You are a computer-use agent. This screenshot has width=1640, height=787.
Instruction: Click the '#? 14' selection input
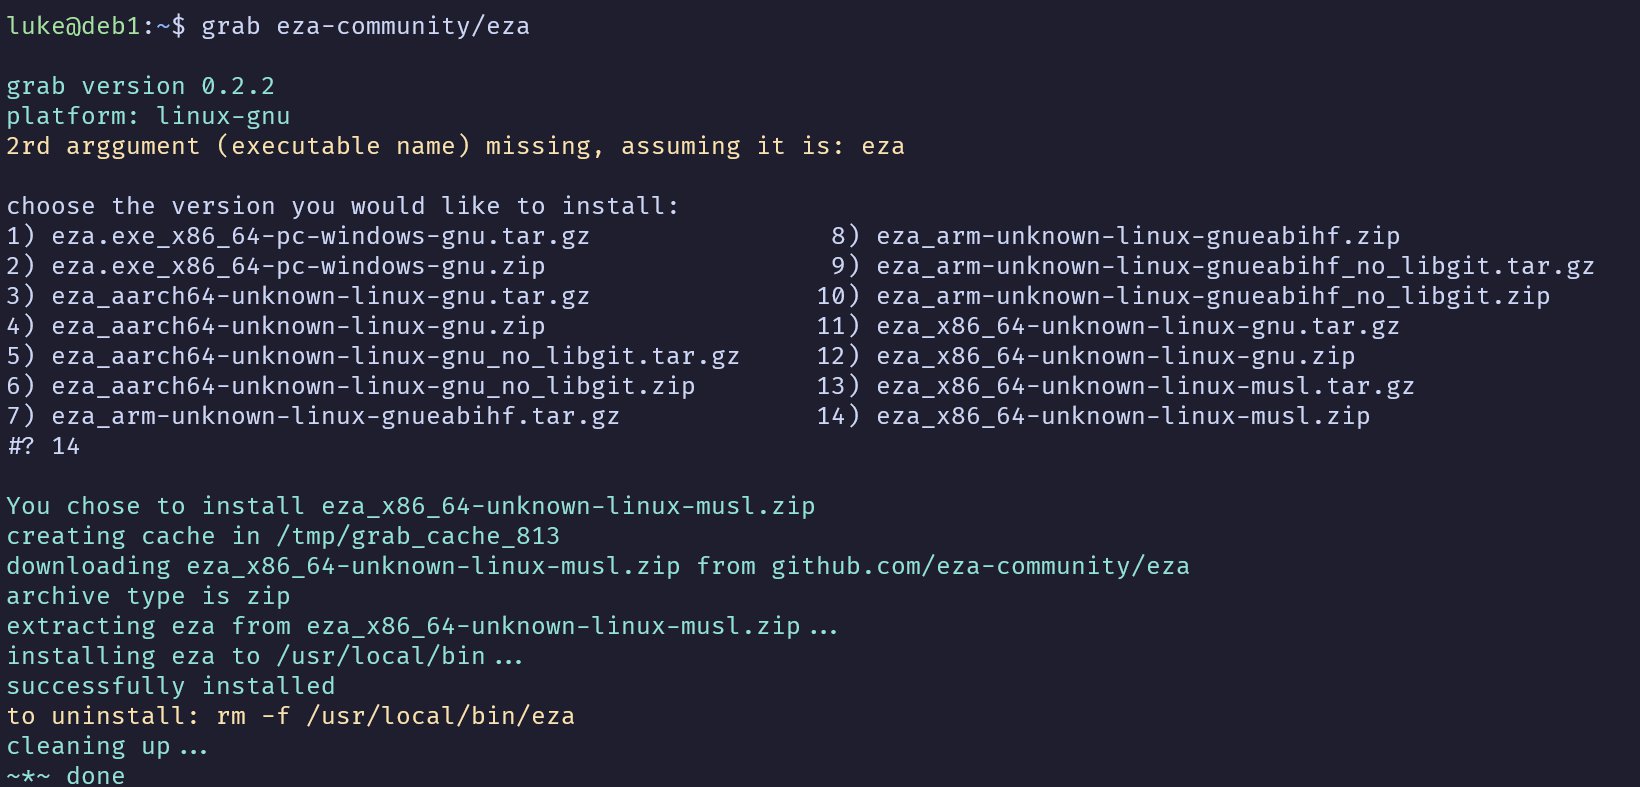coord(43,446)
